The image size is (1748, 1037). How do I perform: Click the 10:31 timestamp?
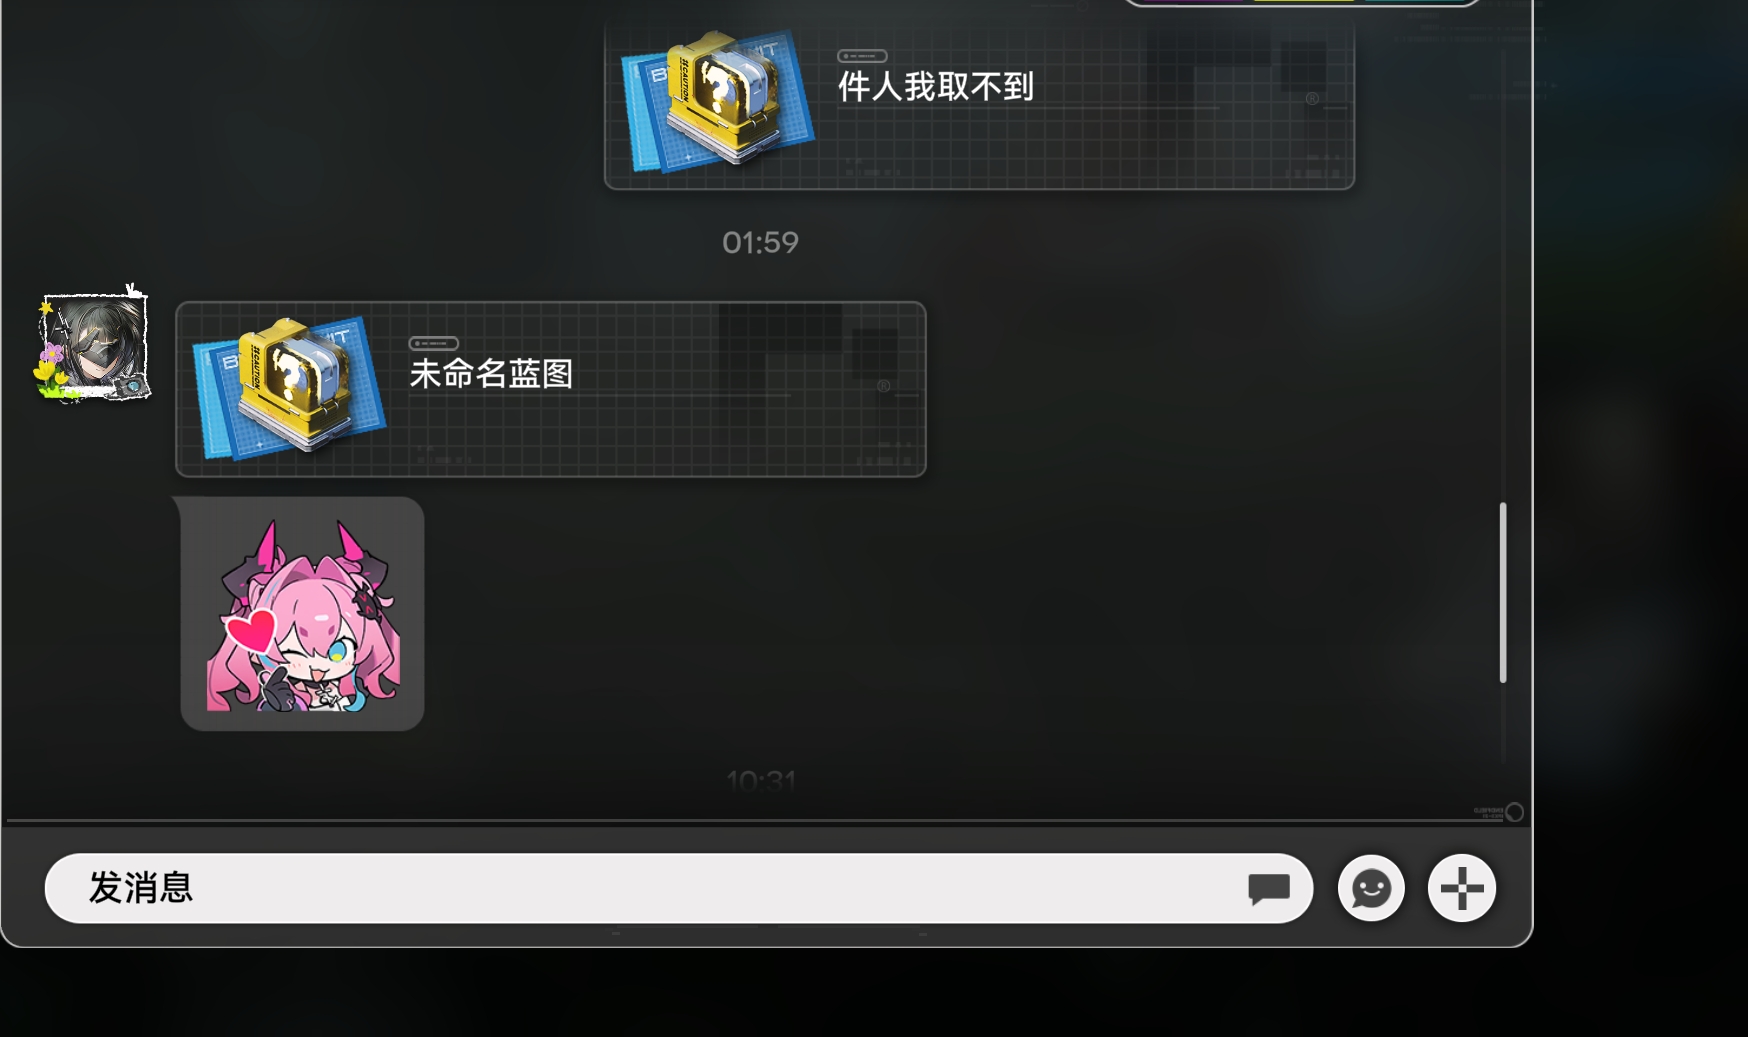click(x=761, y=780)
